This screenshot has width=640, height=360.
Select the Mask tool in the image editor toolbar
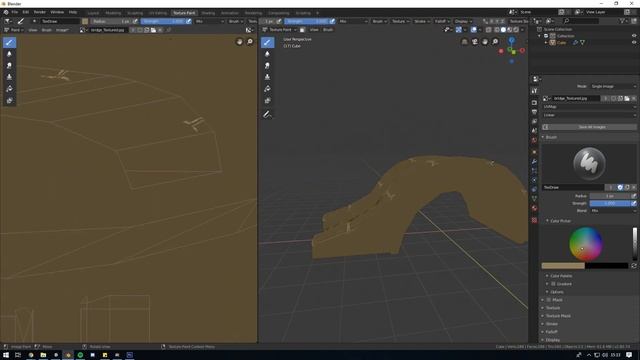(x=9, y=100)
